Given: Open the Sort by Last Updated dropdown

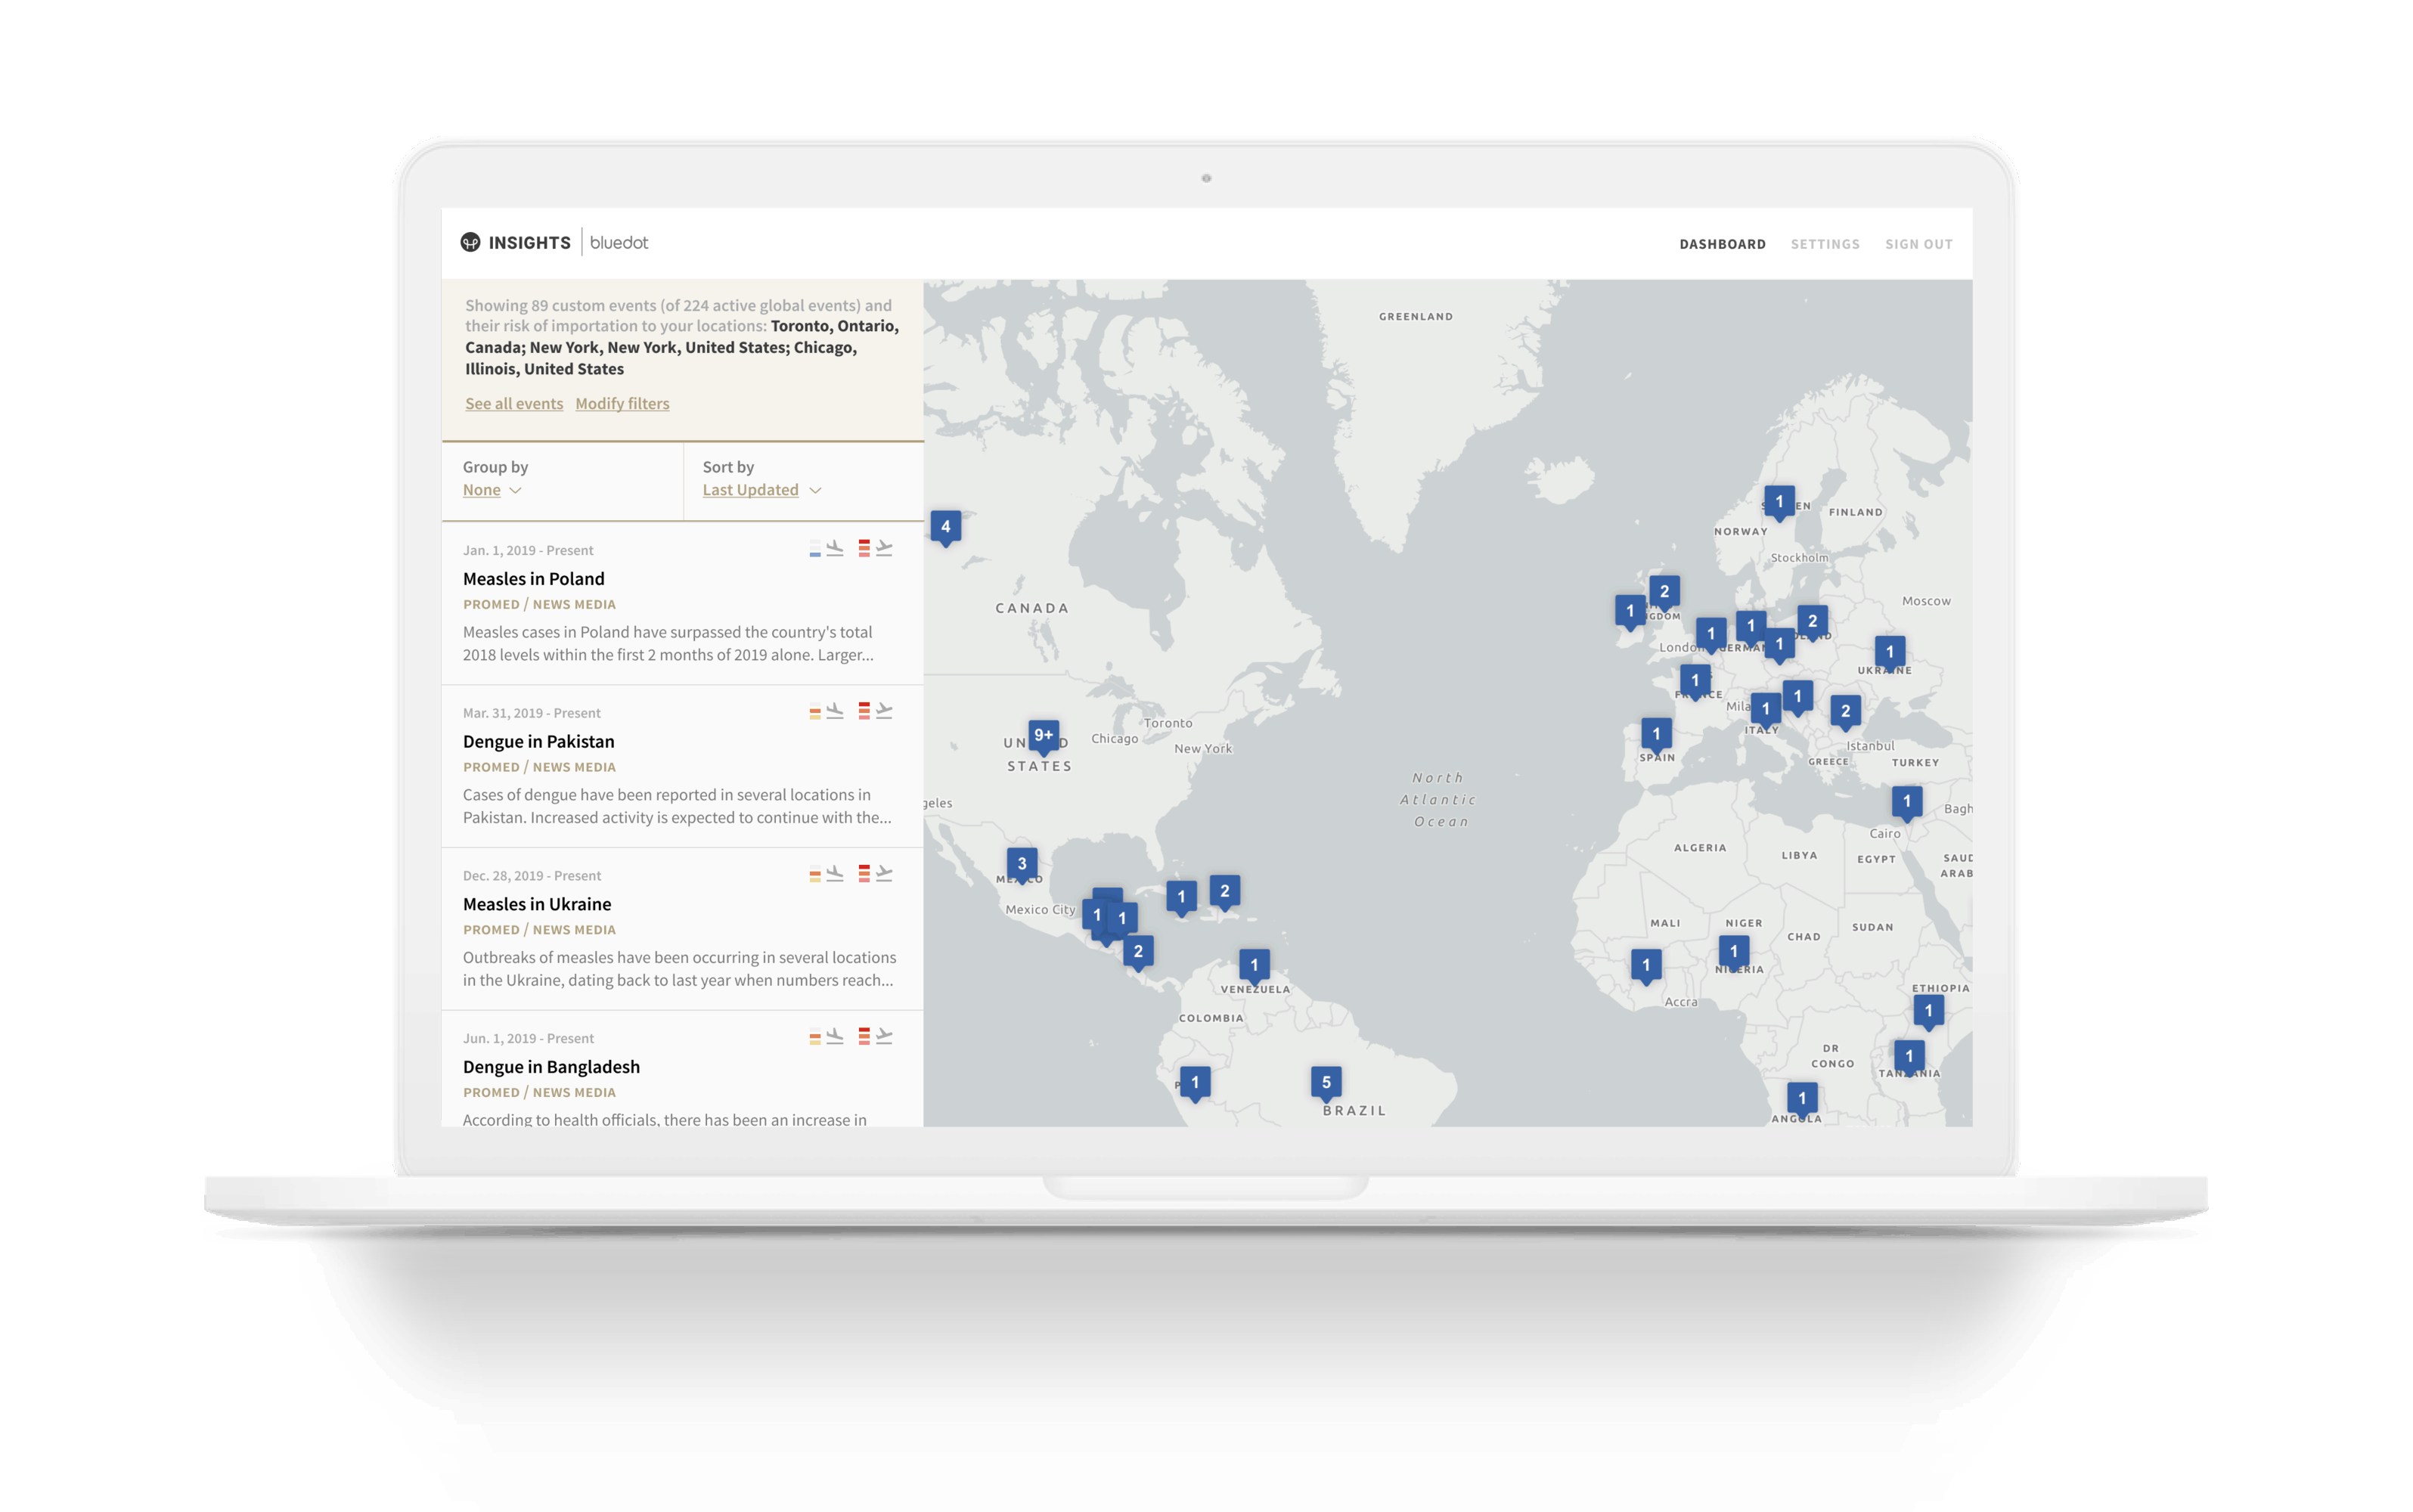Looking at the screenshot, I should click(762, 490).
